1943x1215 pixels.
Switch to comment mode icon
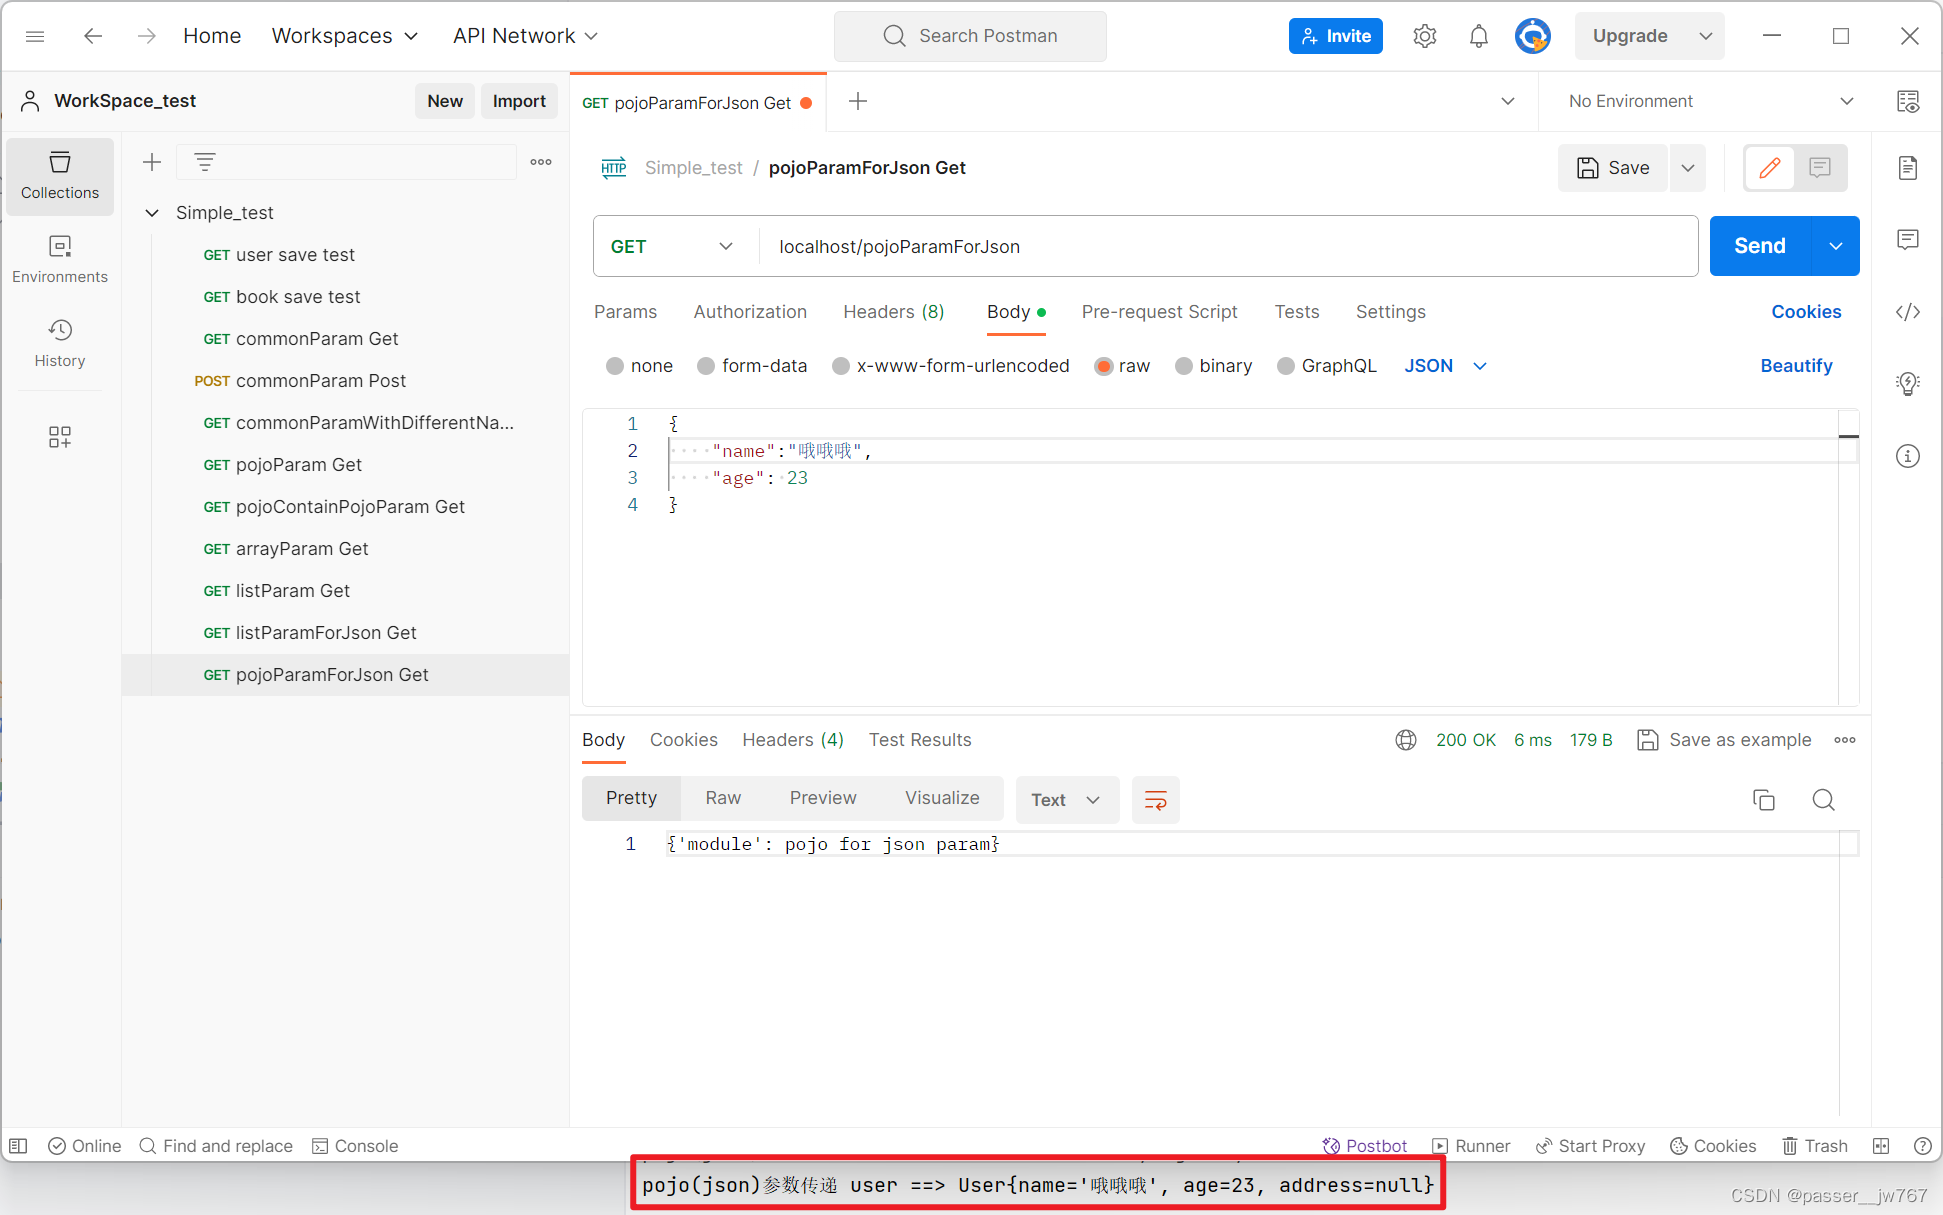(1820, 167)
